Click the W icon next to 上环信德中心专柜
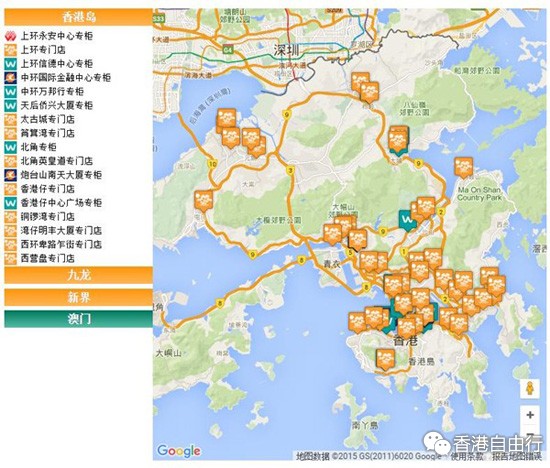 click(10, 64)
